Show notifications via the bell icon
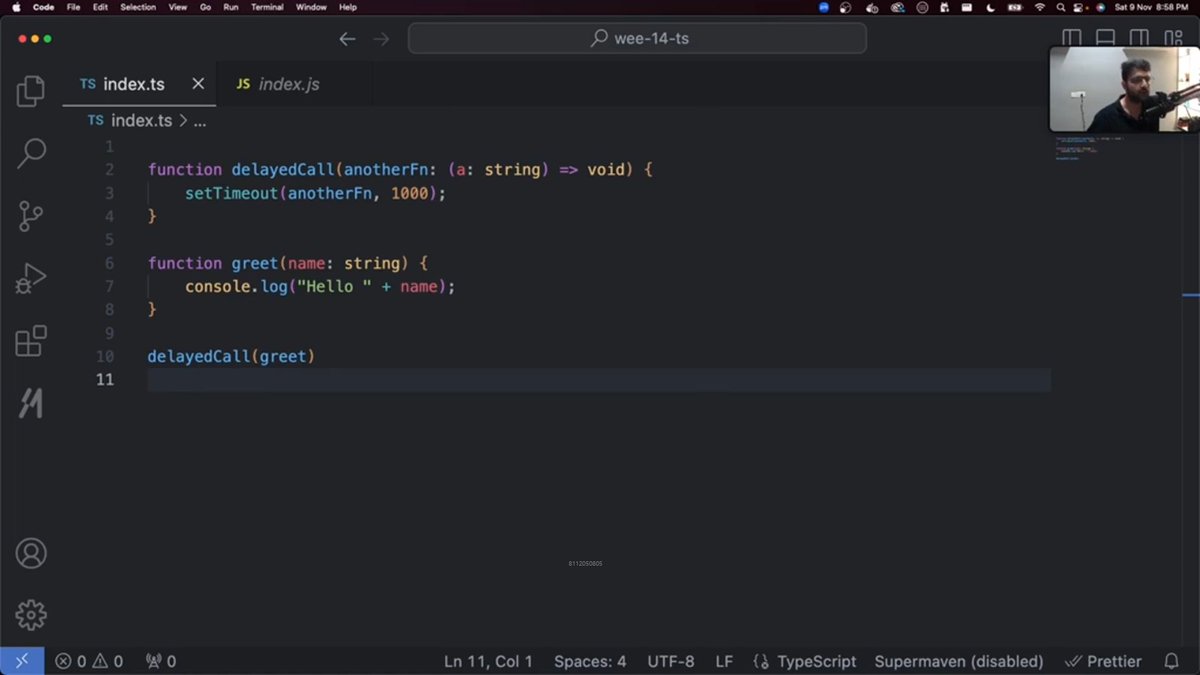The width and height of the screenshot is (1200, 675). (1172, 661)
